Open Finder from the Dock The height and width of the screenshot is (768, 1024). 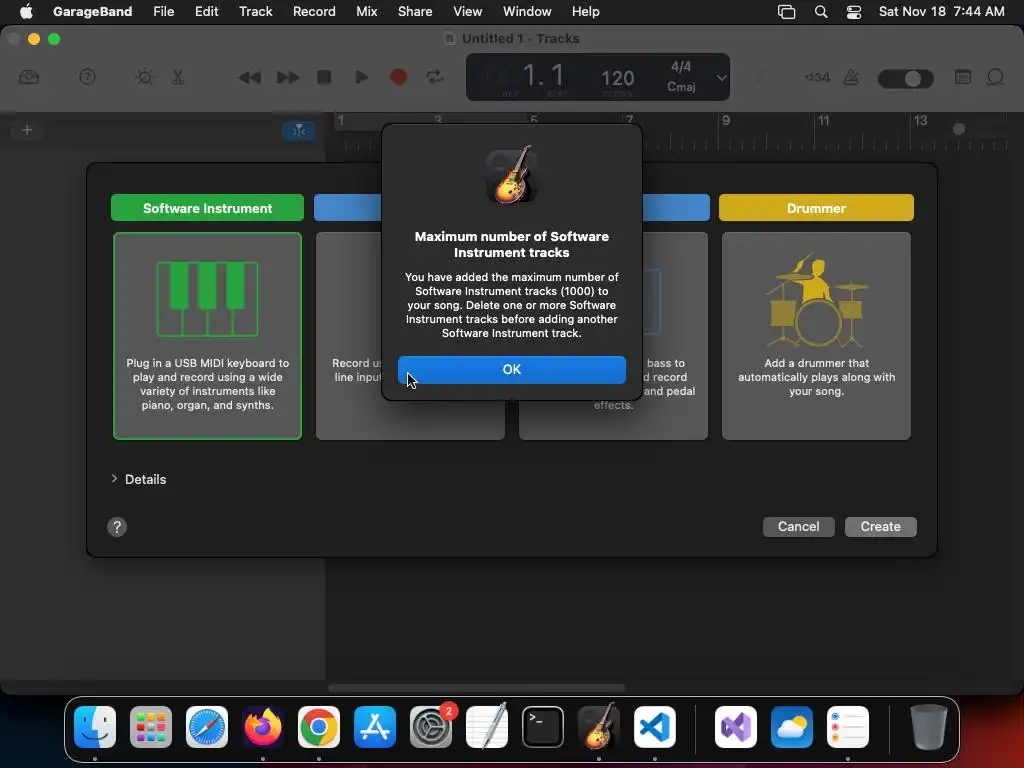[x=95, y=727]
